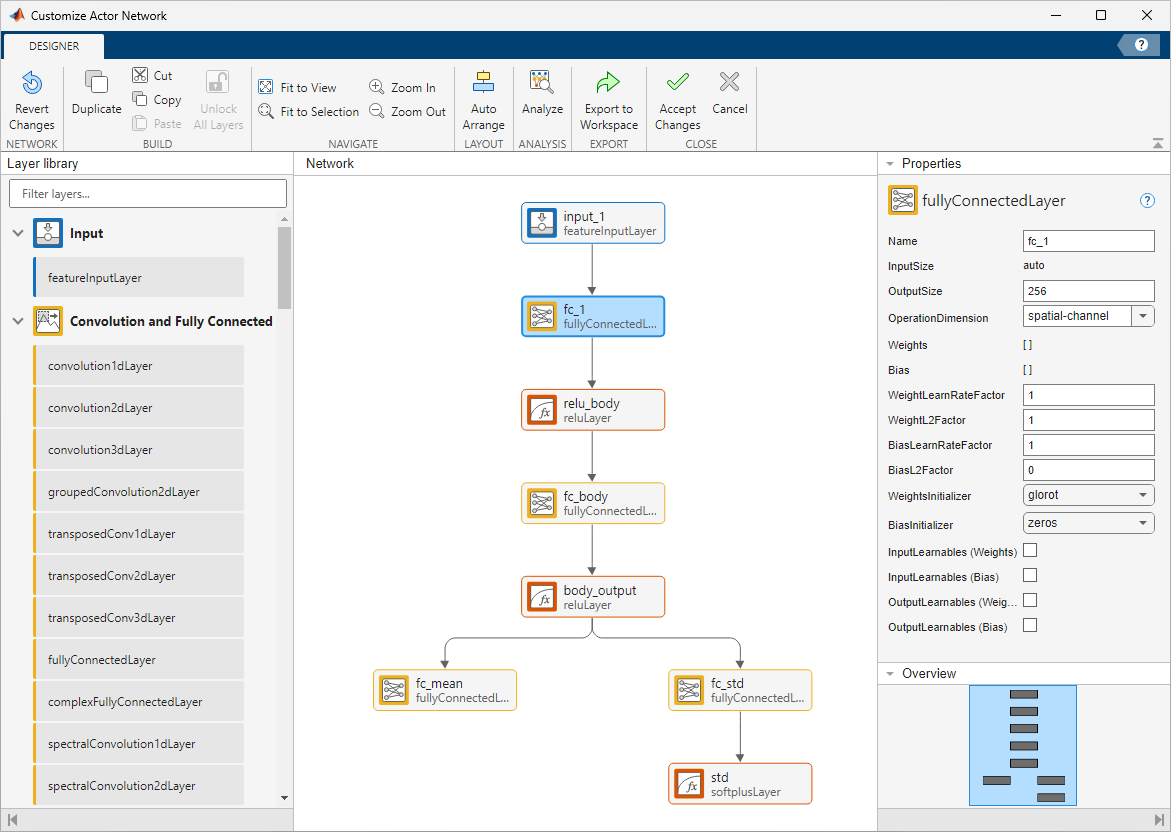Run Analyze on the network
This screenshot has width=1171, height=832.
coord(542,84)
